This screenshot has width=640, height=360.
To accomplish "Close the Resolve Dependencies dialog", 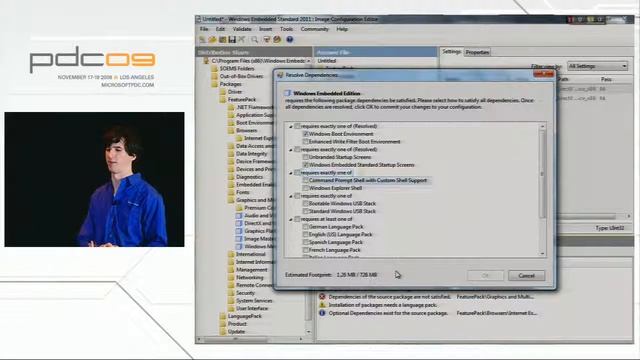I will click(544, 74).
